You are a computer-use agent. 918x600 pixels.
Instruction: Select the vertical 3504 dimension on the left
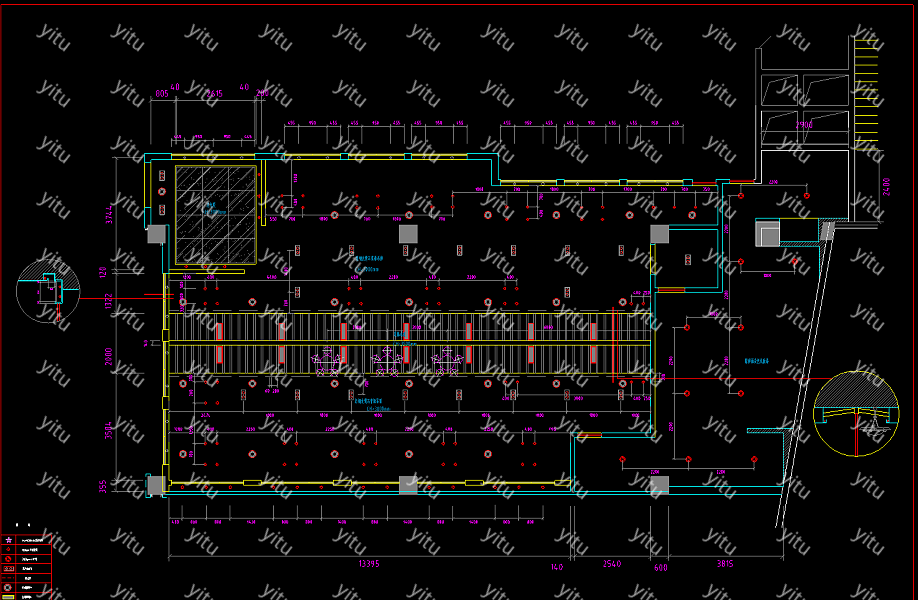coord(110,434)
